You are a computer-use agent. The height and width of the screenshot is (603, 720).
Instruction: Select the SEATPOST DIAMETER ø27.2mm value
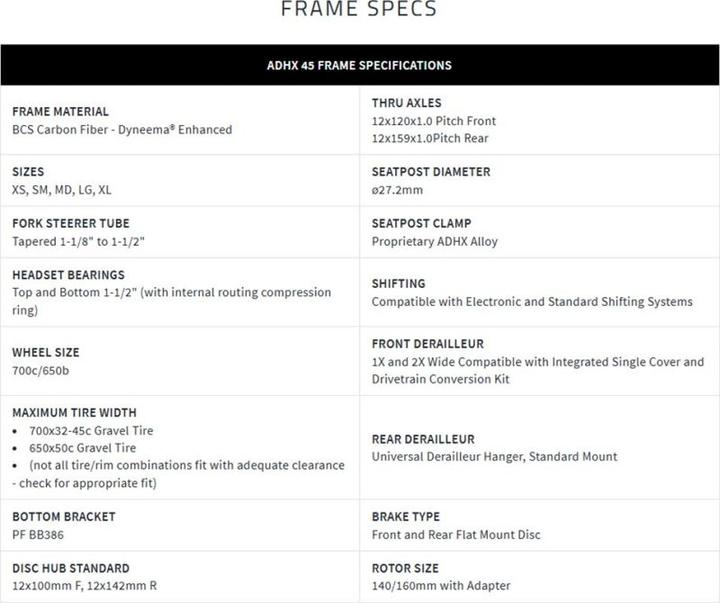coord(397,190)
